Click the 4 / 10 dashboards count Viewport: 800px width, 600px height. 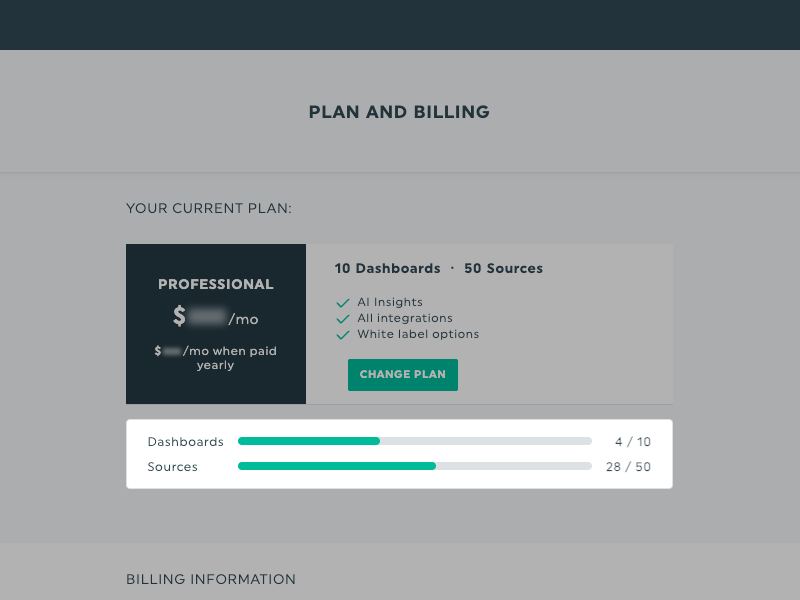coord(633,442)
